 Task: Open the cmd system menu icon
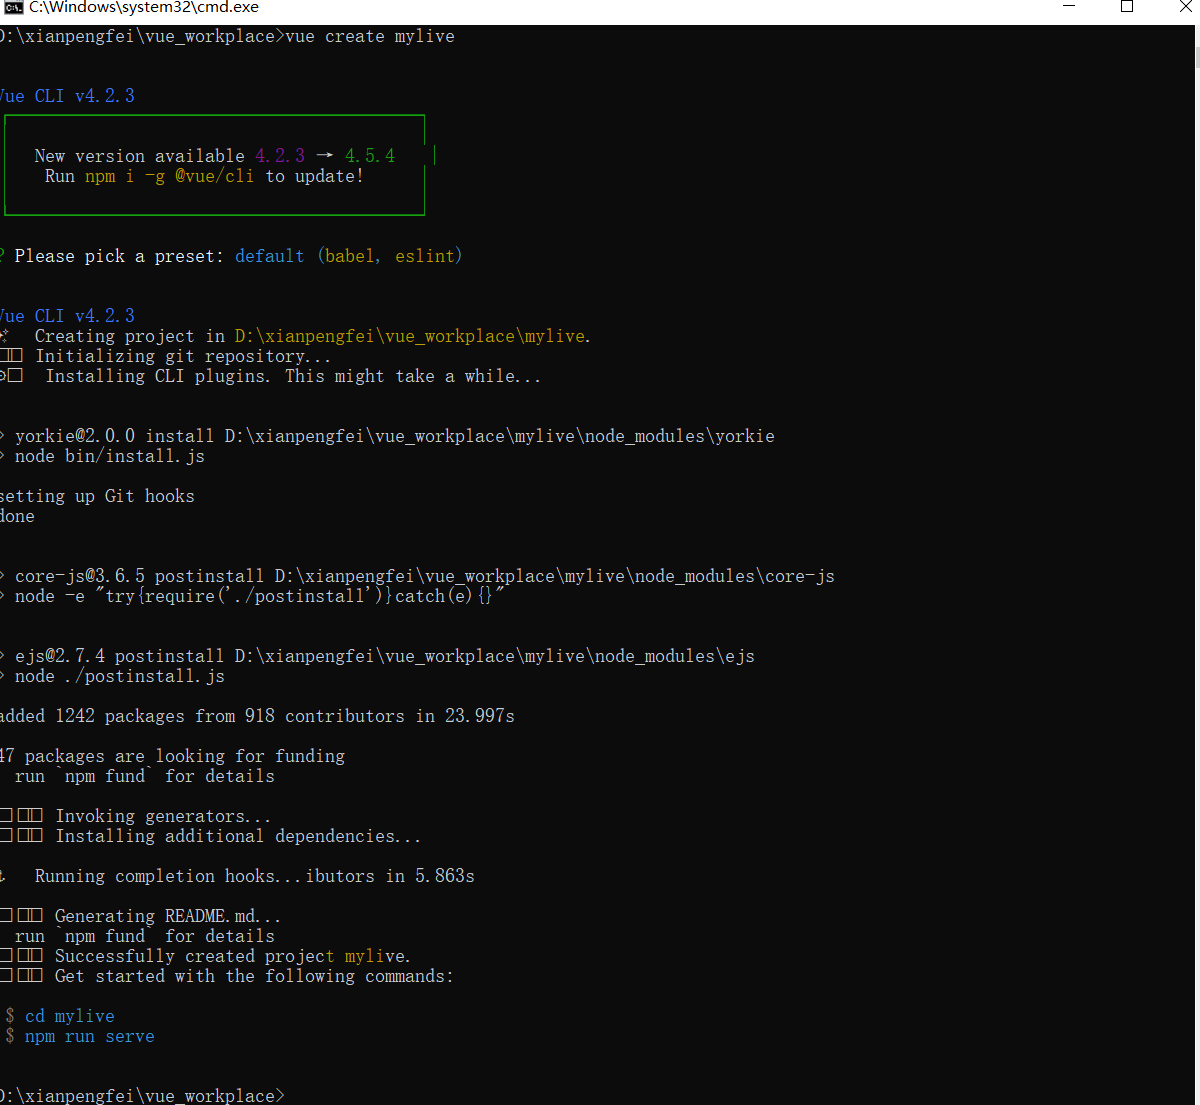(13, 7)
